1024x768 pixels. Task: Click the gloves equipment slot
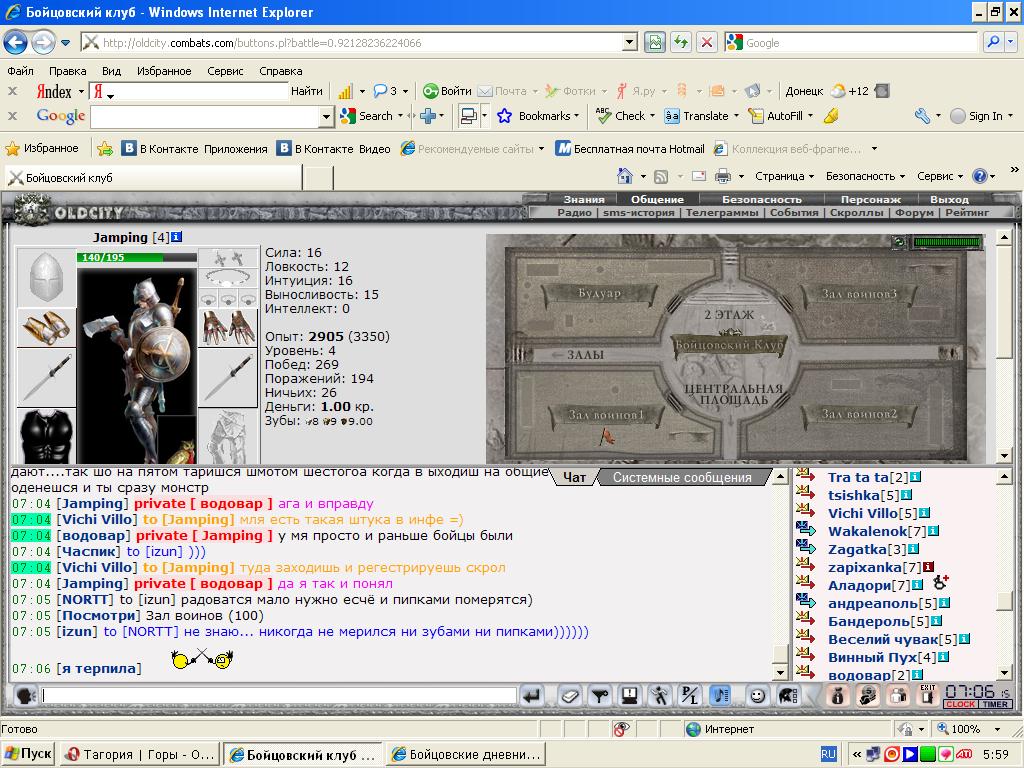click(229, 327)
